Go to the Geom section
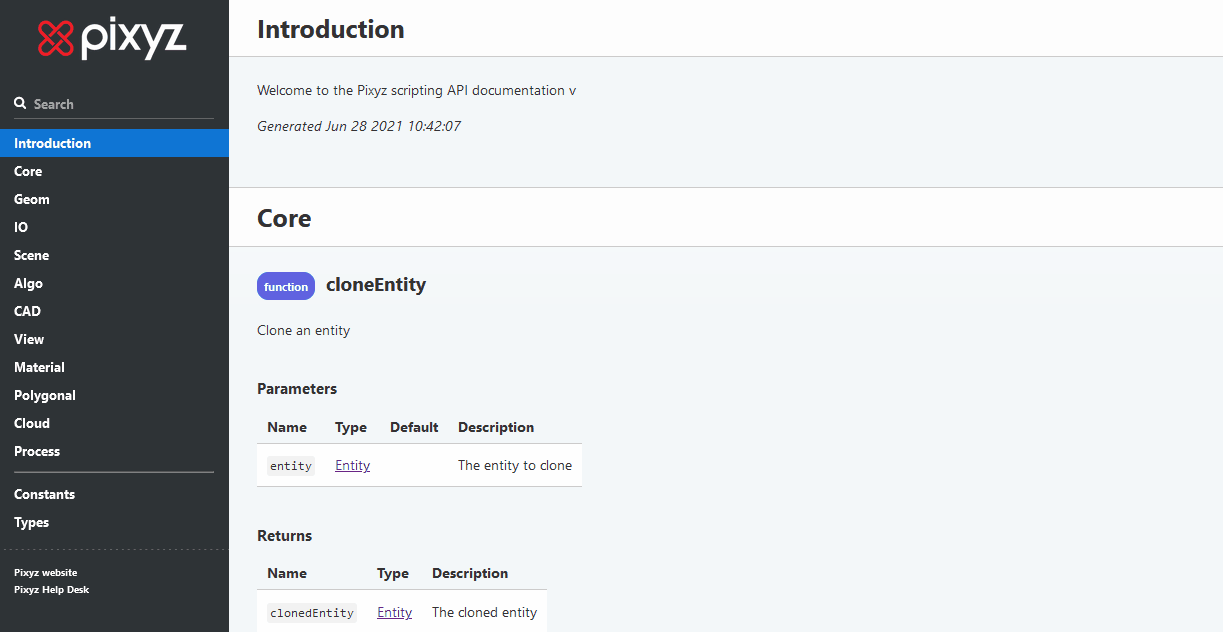The width and height of the screenshot is (1223, 632). (32, 199)
